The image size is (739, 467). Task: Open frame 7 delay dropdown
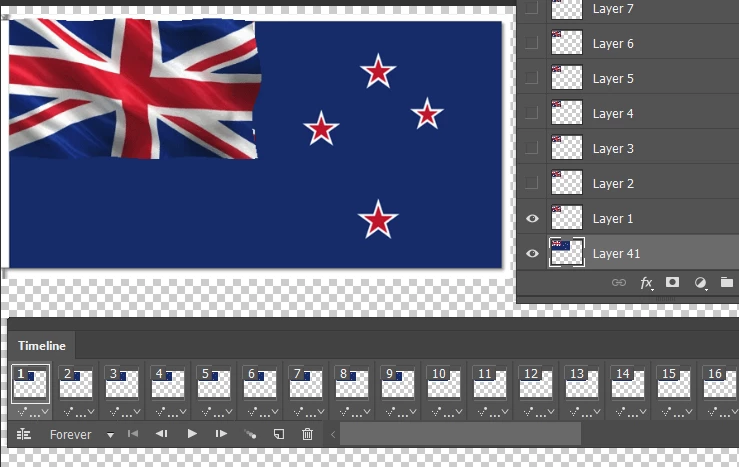(308, 412)
